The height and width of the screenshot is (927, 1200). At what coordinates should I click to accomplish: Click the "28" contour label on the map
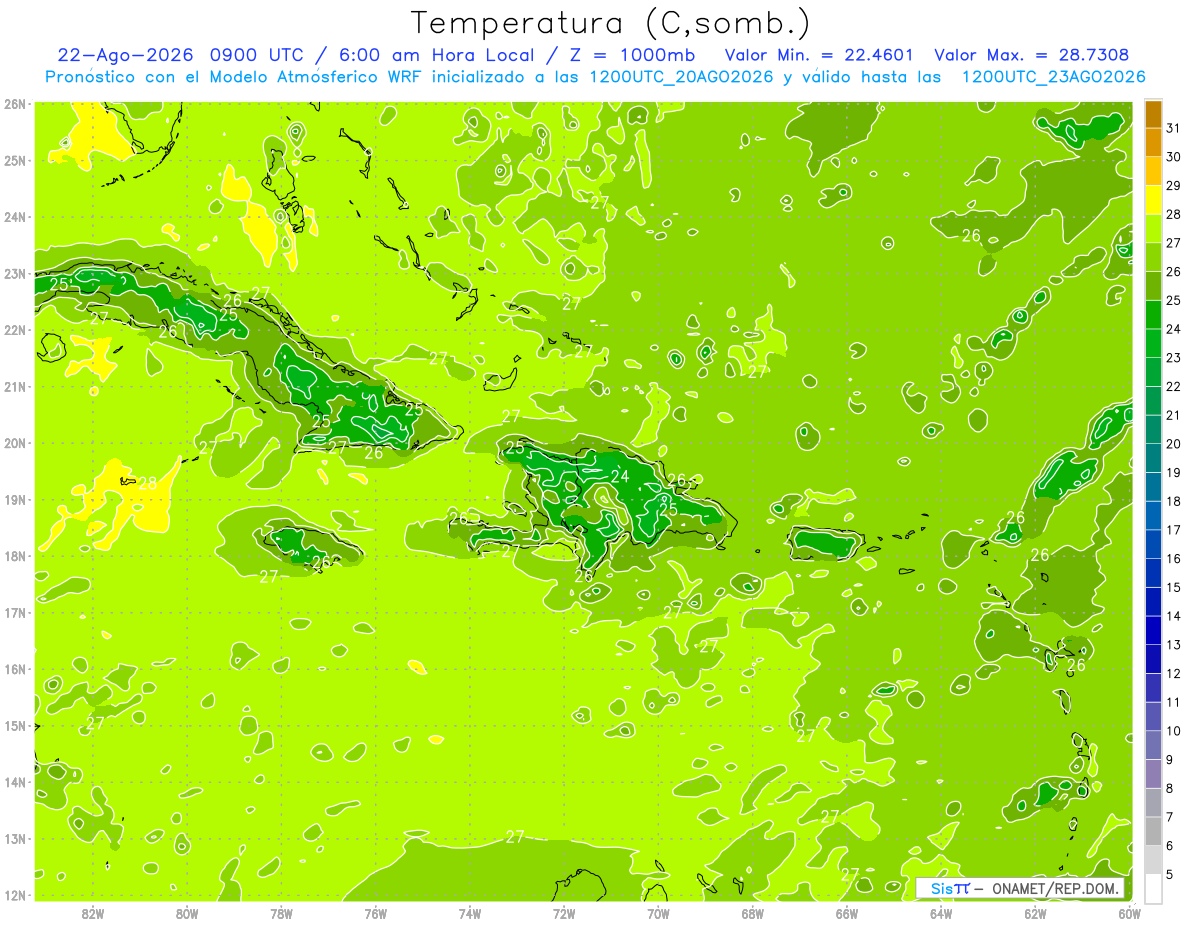147,483
